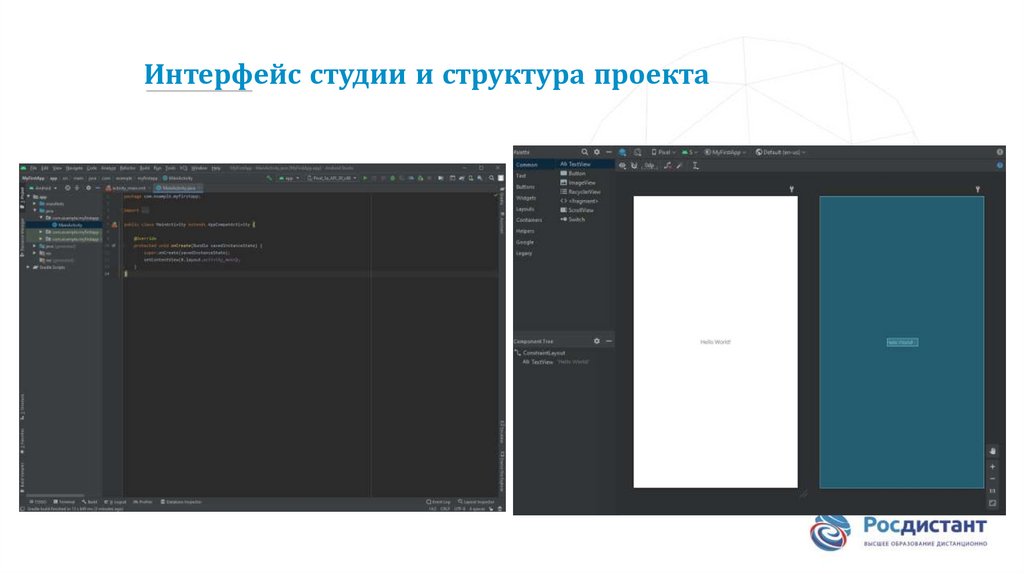1024x574 pixels.
Task: Select ConstraintLayout in the Component Tree
Action: pos(544,352)
